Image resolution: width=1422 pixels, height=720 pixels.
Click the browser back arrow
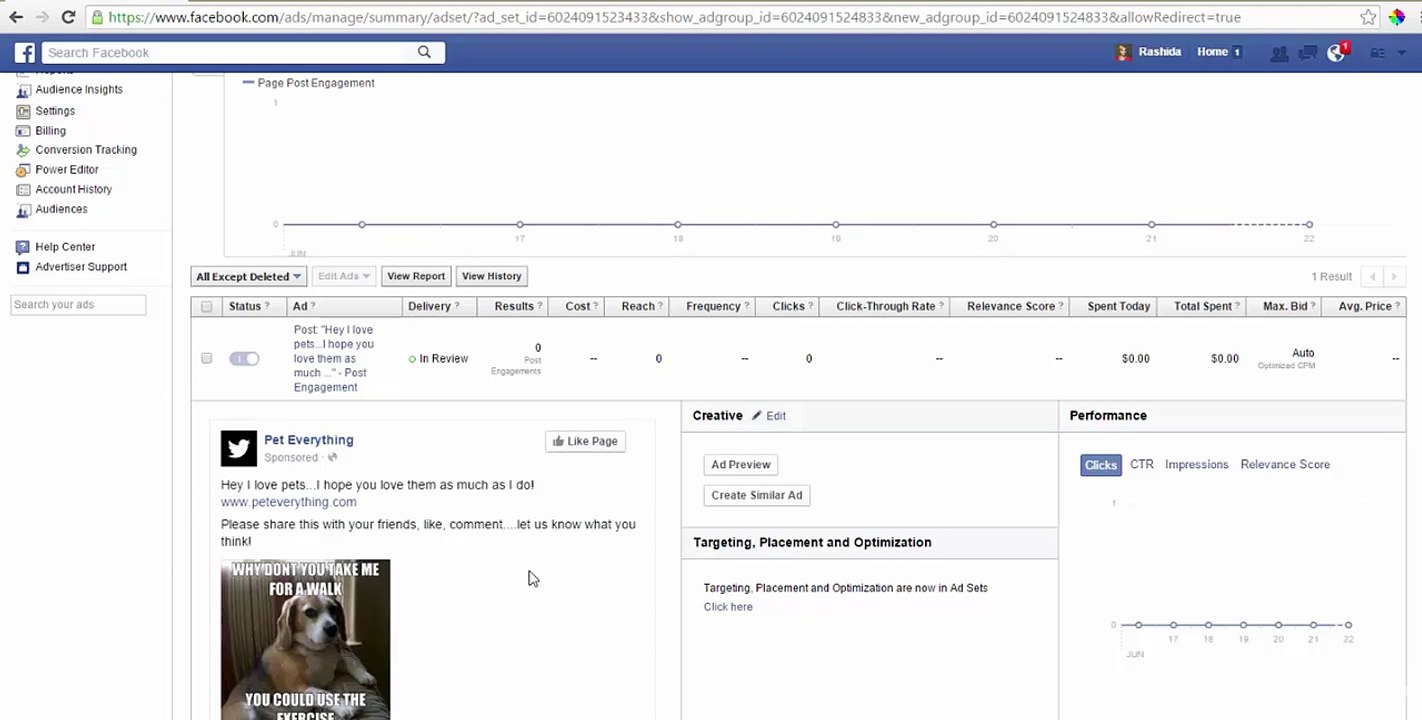16,17
